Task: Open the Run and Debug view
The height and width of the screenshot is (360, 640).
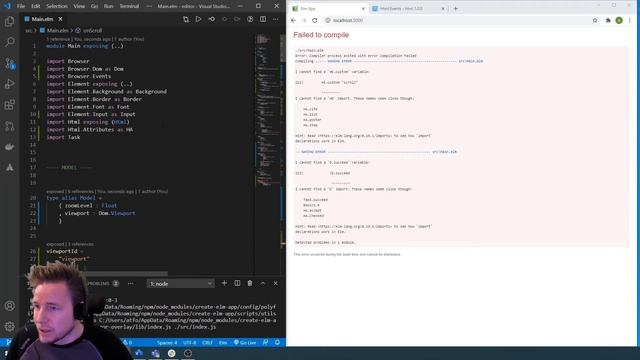Action: tap(9, 84)
